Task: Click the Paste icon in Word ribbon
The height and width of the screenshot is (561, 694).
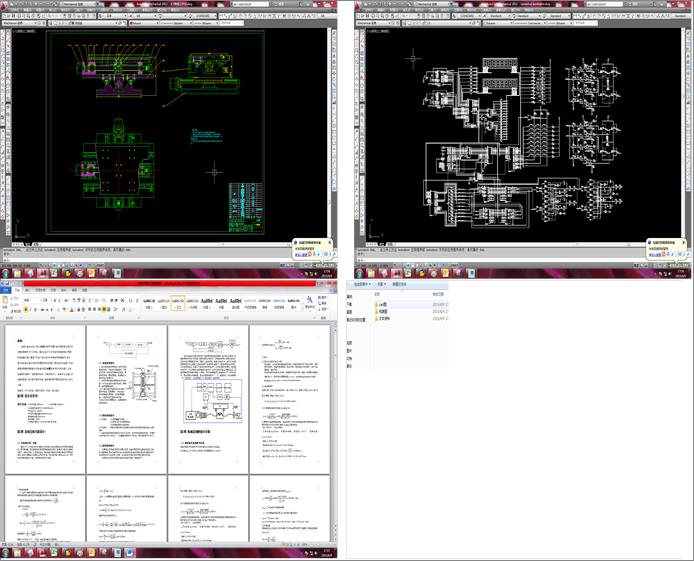Action: click(x=6, y=302)
